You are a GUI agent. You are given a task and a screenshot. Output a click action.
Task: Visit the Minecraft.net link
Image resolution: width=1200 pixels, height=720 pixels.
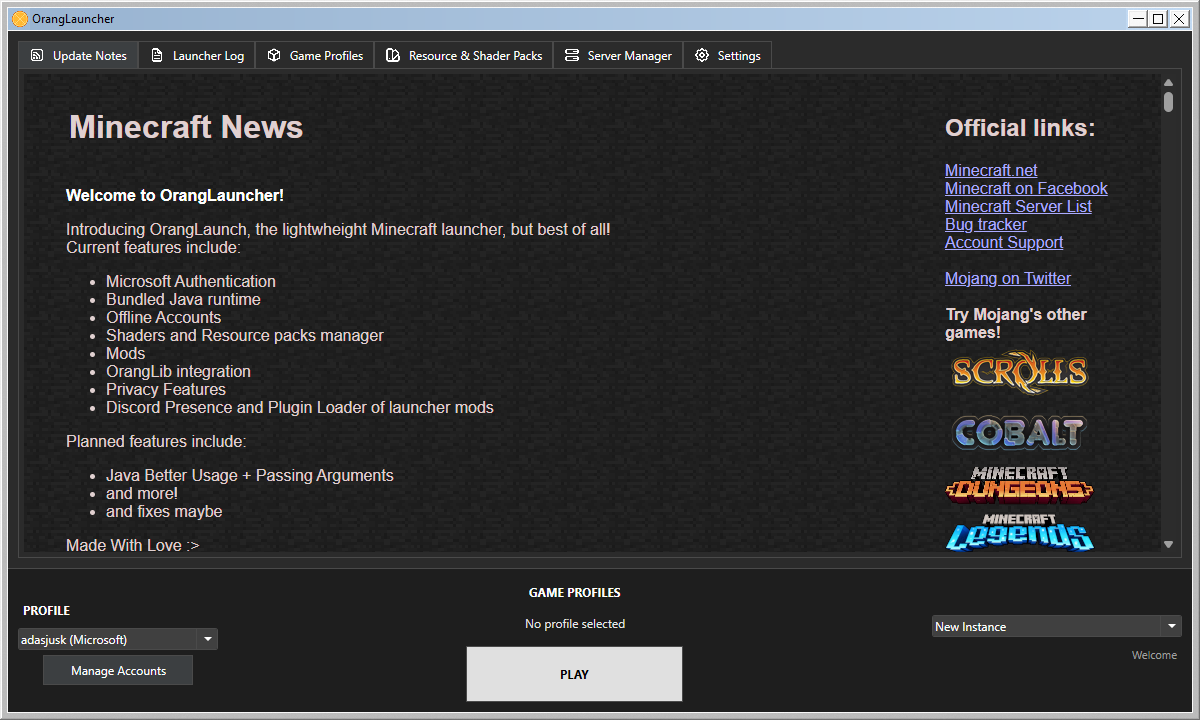point(990,170)
